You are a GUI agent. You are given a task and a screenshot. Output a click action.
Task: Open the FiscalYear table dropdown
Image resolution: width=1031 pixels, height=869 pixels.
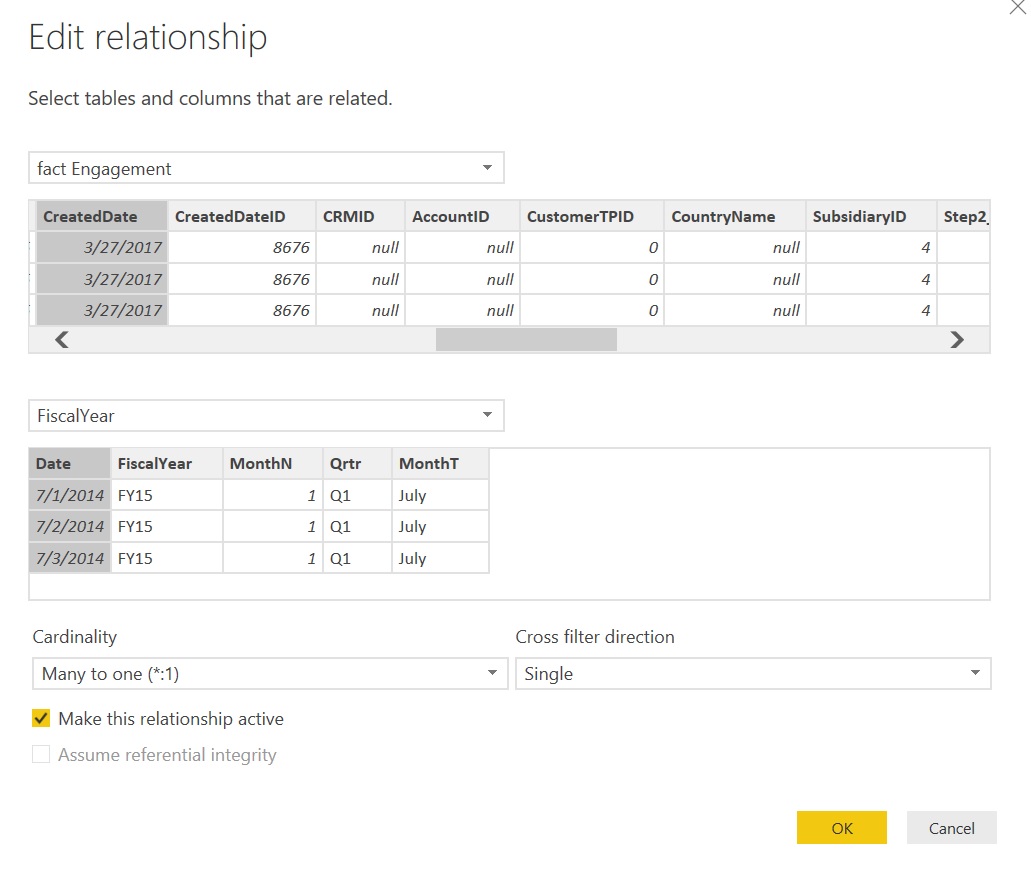[266, 415]
